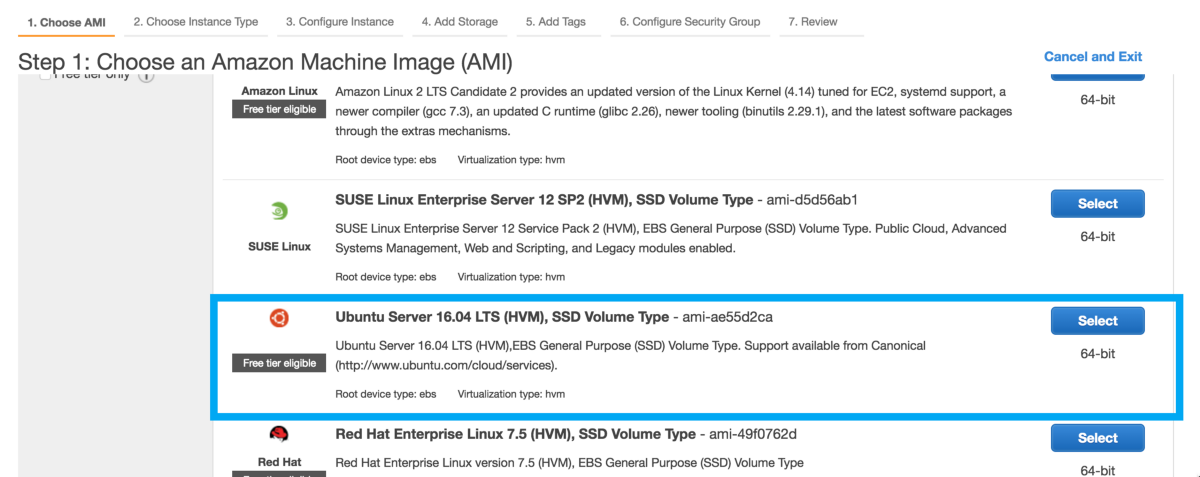
Task: Jump to the Review tab
Action: pyautogui.click(x=813, y=22)
